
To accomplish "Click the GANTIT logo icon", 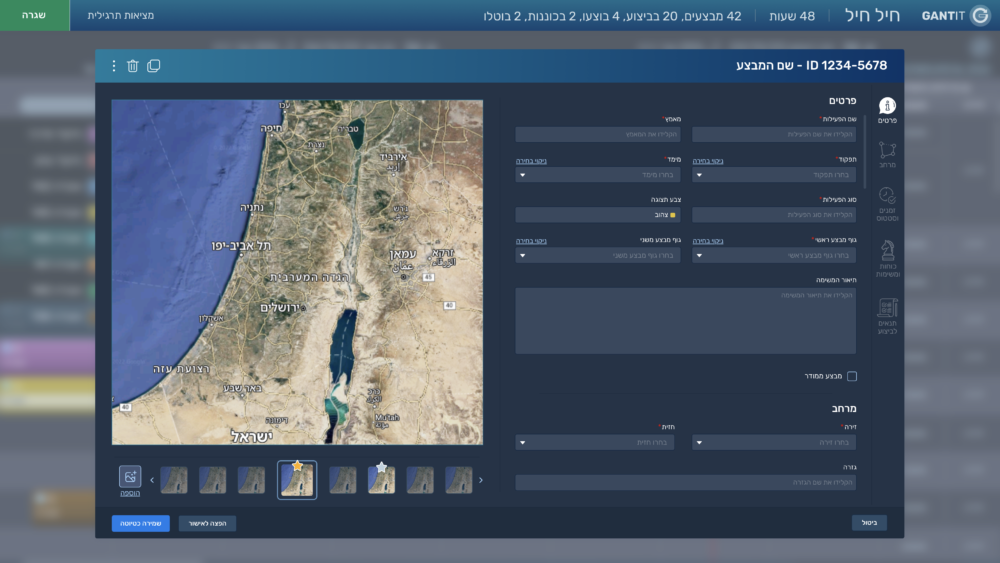I will click(x=980, y=15).
